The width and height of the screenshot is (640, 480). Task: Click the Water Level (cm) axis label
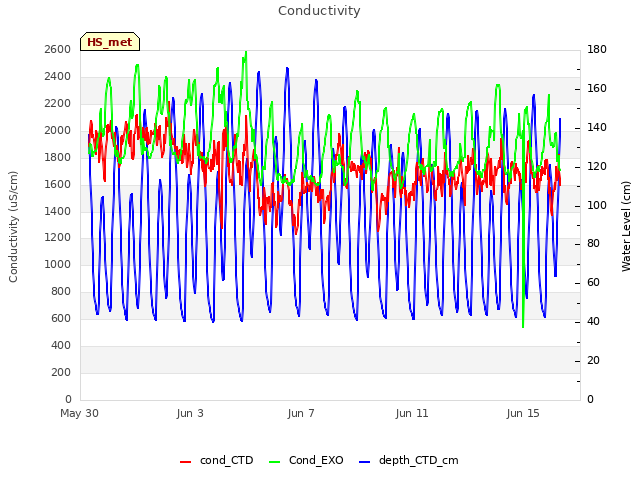(626, 227)
